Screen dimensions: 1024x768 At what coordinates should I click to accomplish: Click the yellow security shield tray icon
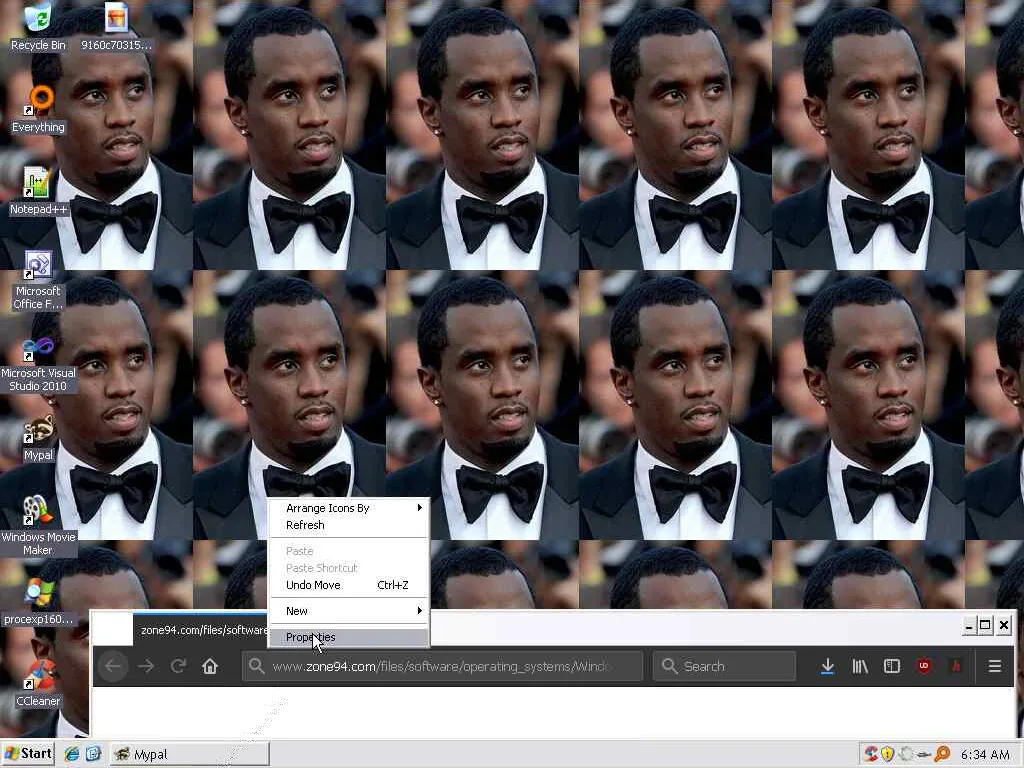(x=888, y=754)
